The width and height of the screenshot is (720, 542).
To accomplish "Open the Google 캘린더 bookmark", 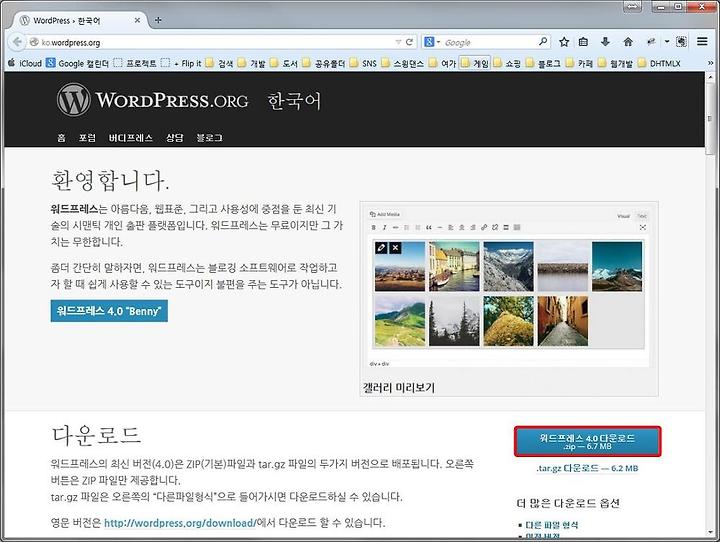I will 78,63.
